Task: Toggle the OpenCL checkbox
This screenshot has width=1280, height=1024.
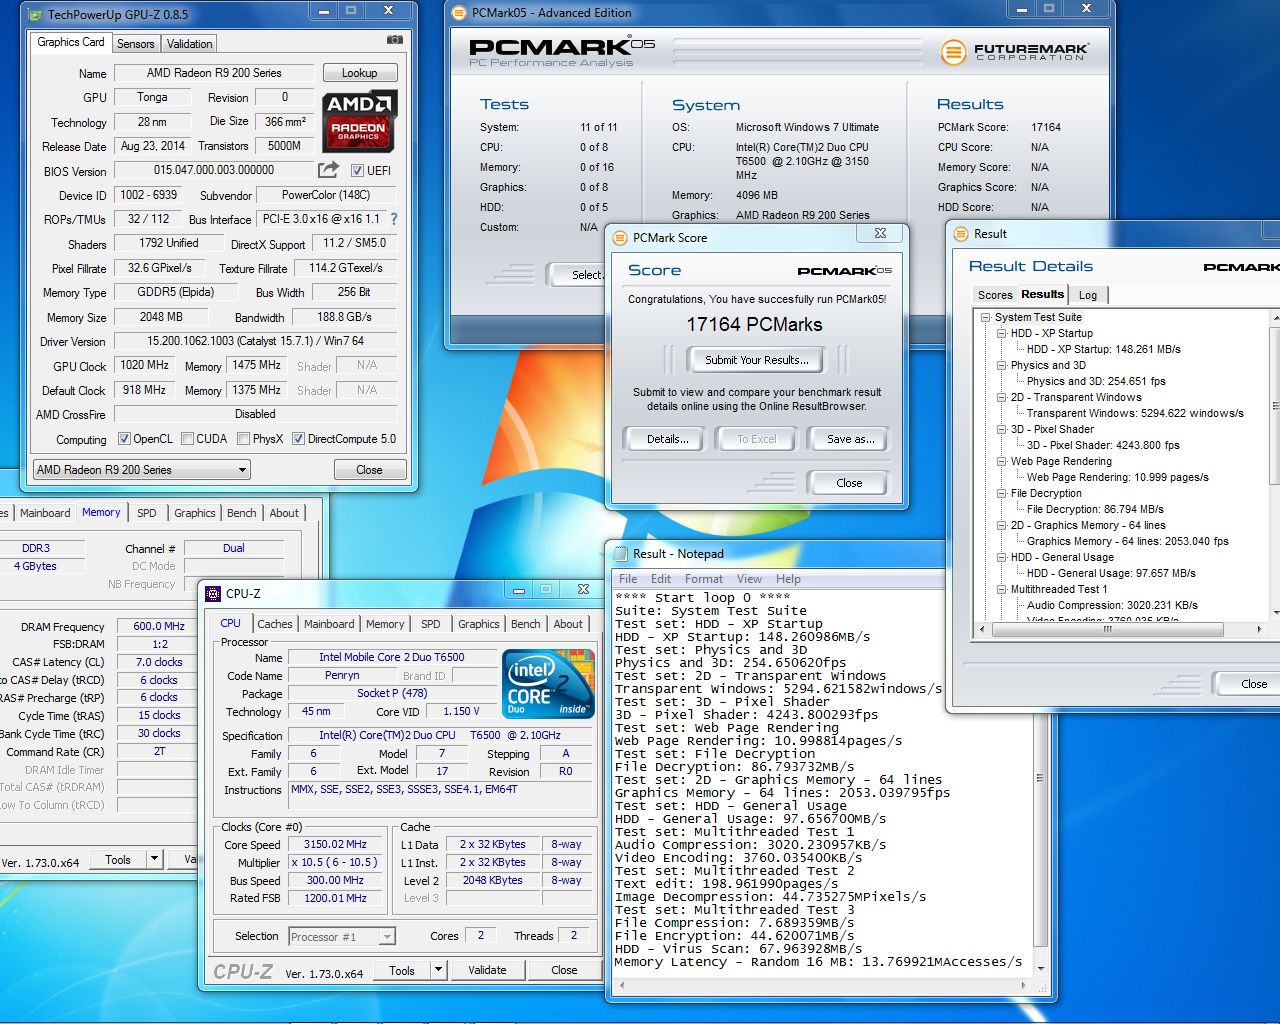Action: coord(124,438)
